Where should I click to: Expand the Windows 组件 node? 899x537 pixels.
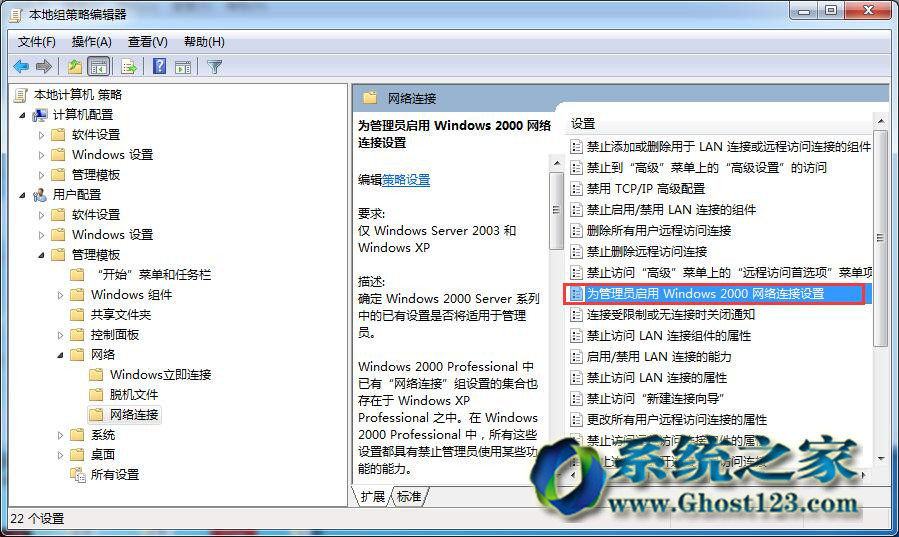(60, 295)
